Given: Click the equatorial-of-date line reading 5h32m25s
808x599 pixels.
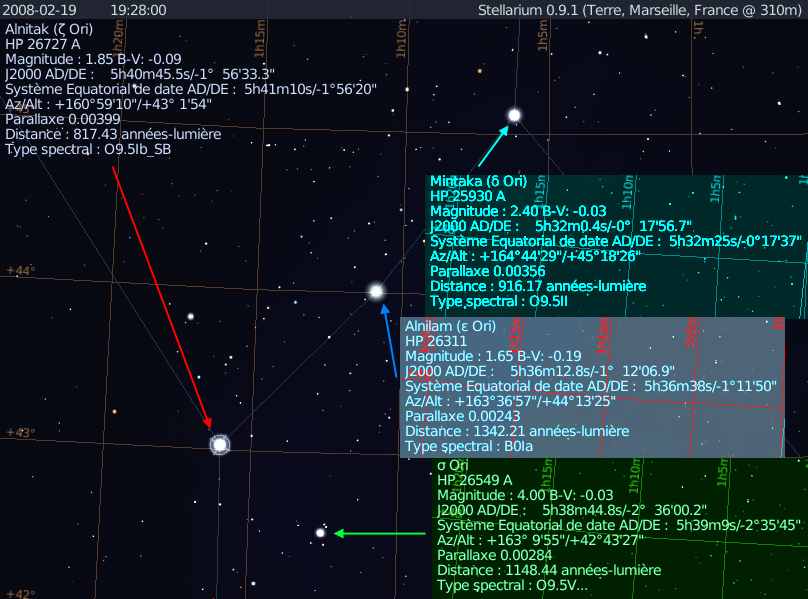Looking at the screenshot, I should pyautogui.click(x=615, y=241).
